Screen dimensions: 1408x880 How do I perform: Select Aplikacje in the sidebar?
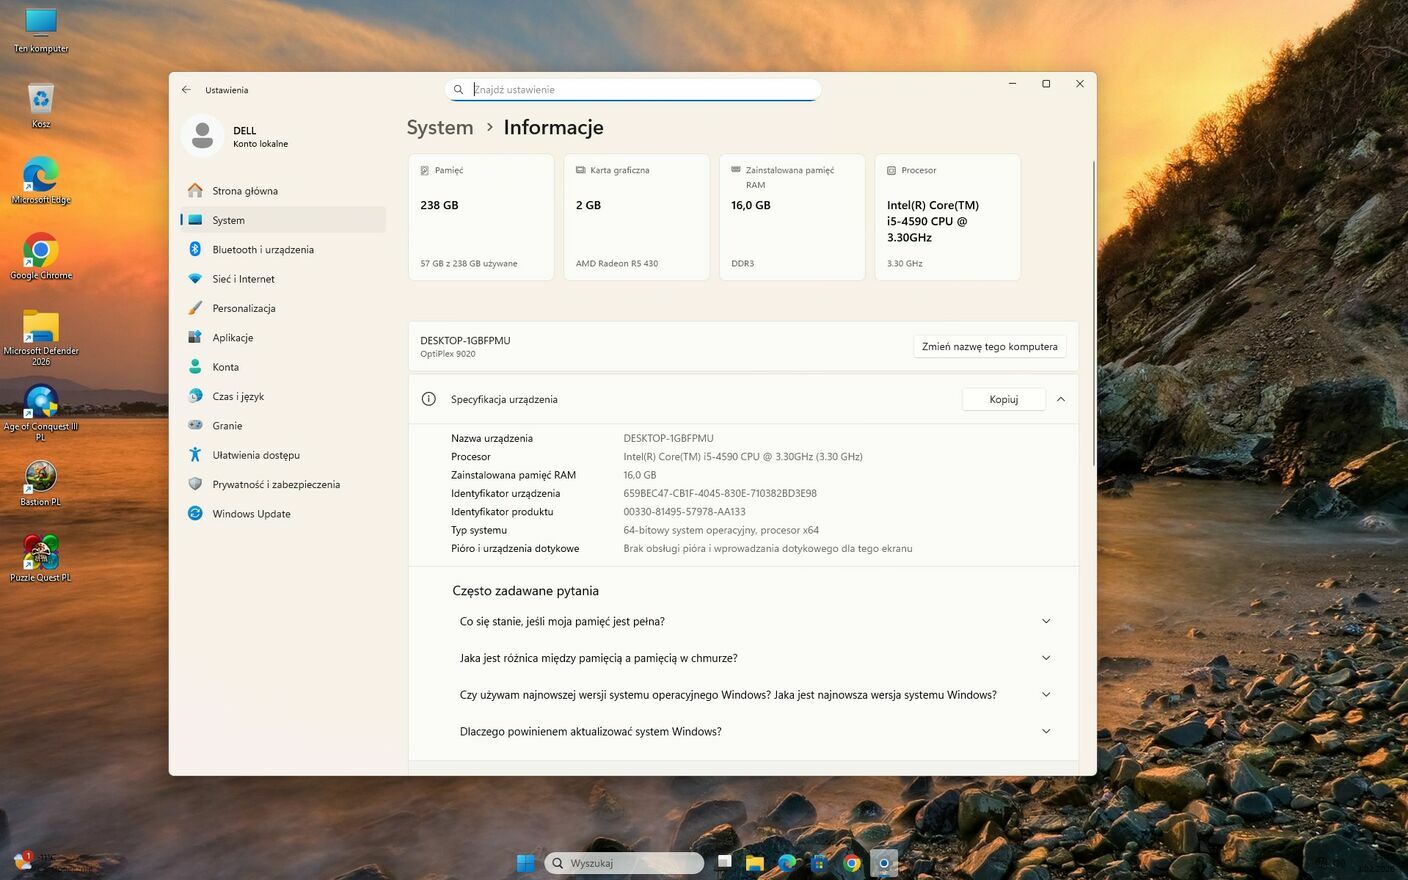click(232, 338)
